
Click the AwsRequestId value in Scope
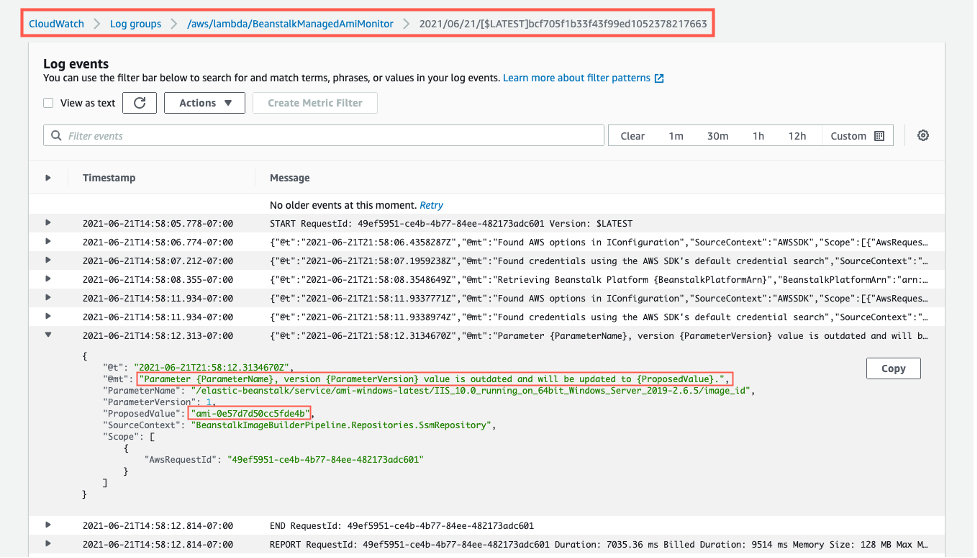coord(325,459)
